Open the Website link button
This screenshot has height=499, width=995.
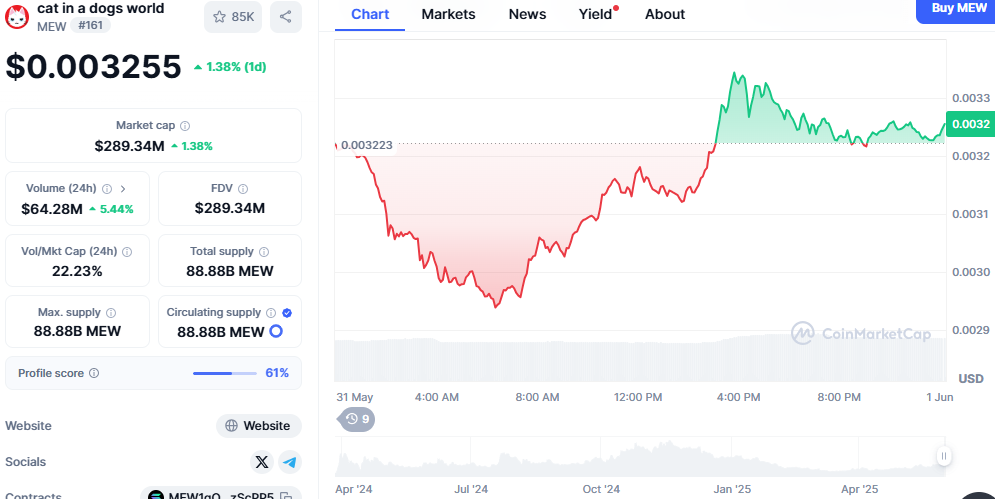(259, 426)
